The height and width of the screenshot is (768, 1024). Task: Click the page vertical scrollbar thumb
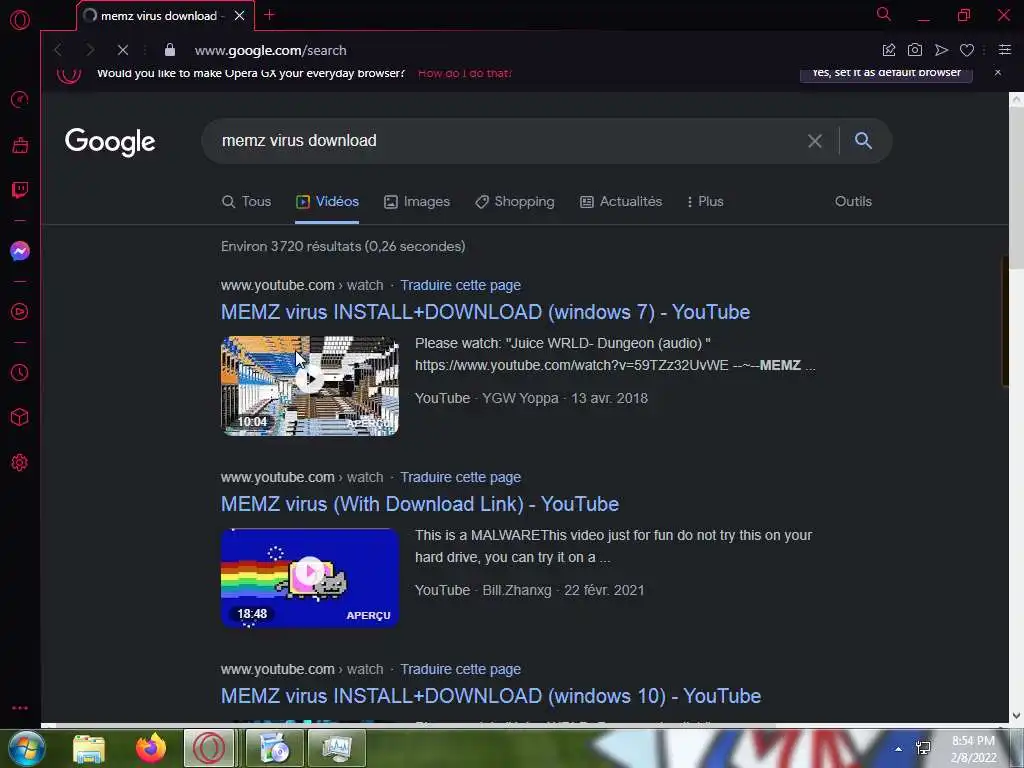point(1016,188)
